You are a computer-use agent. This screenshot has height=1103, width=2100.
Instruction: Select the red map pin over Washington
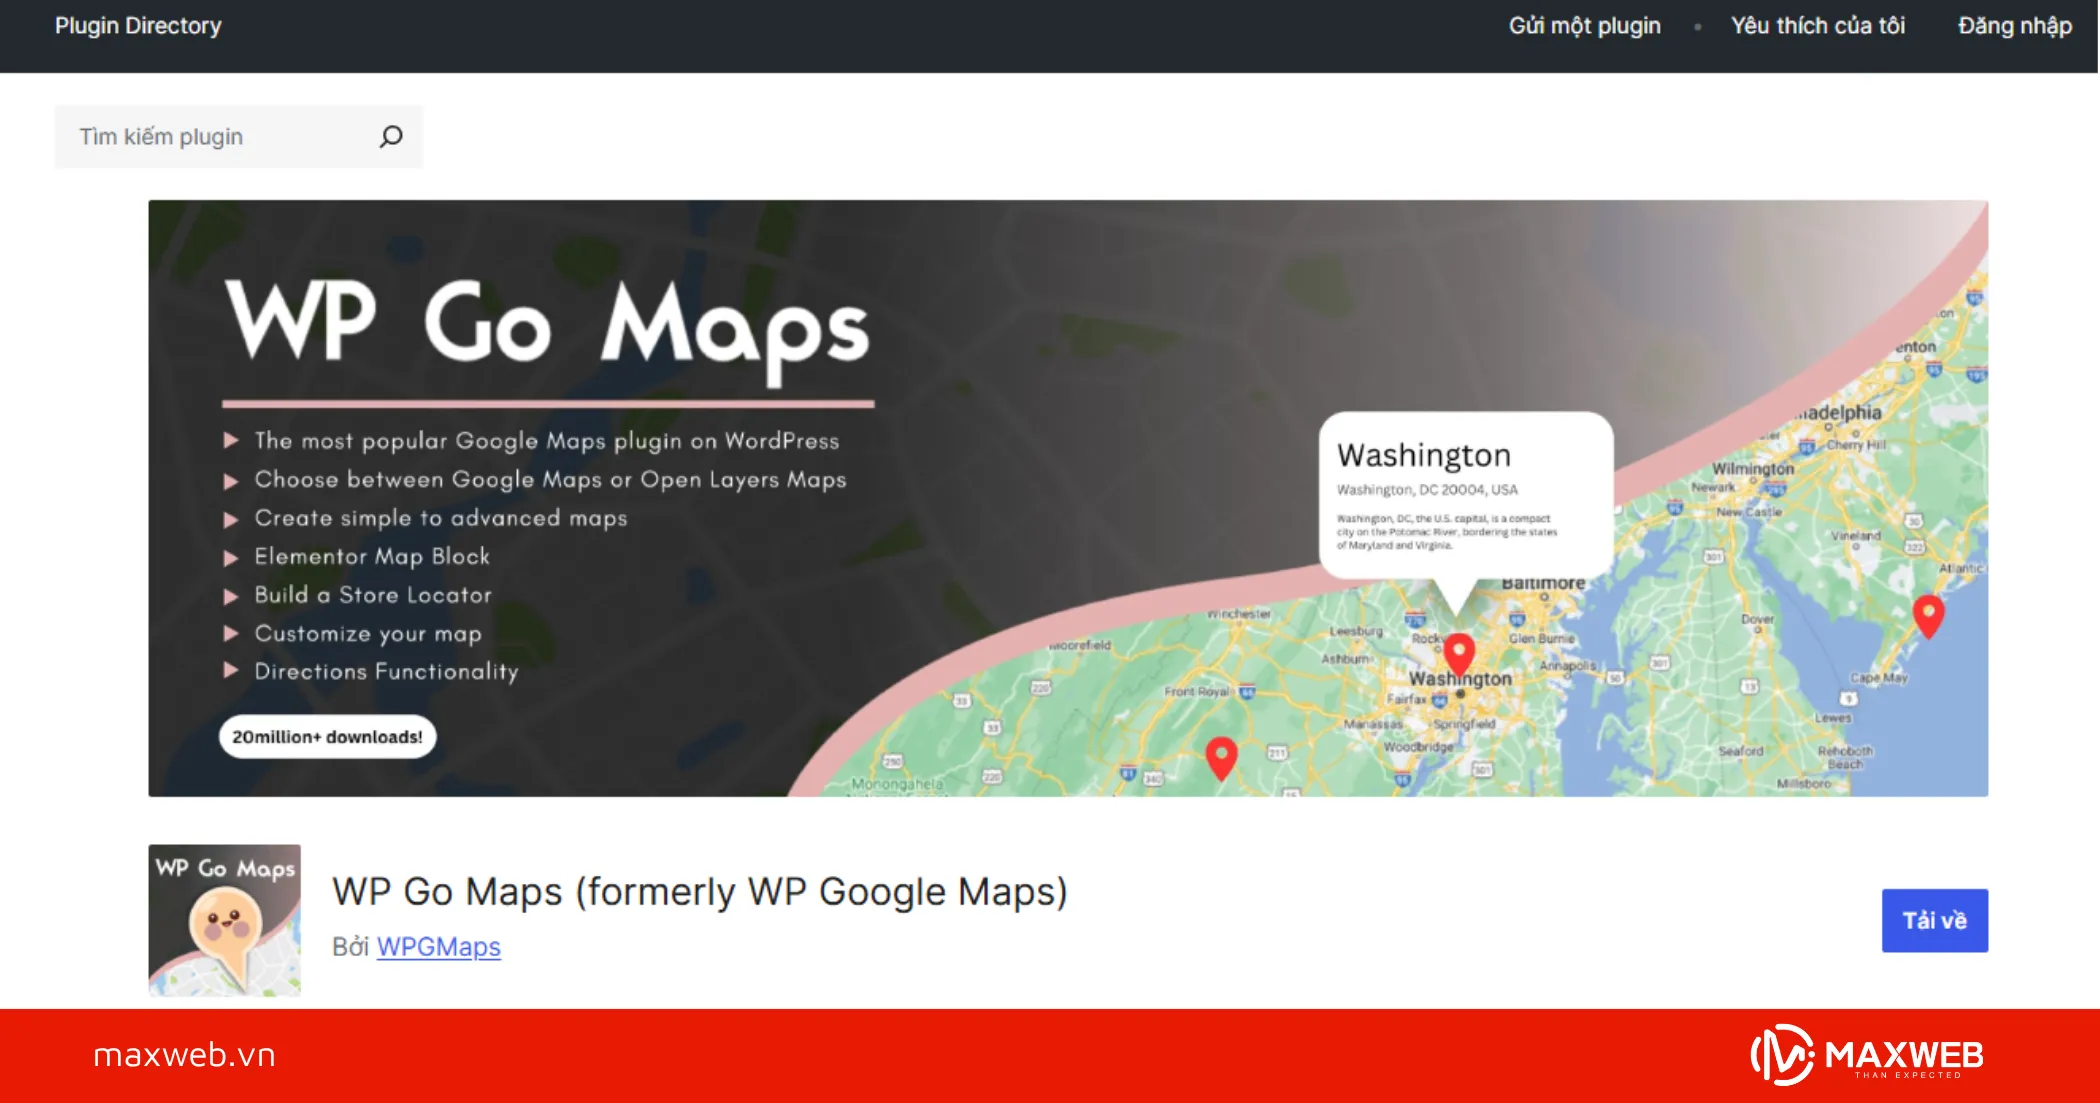coord(1459,650)
